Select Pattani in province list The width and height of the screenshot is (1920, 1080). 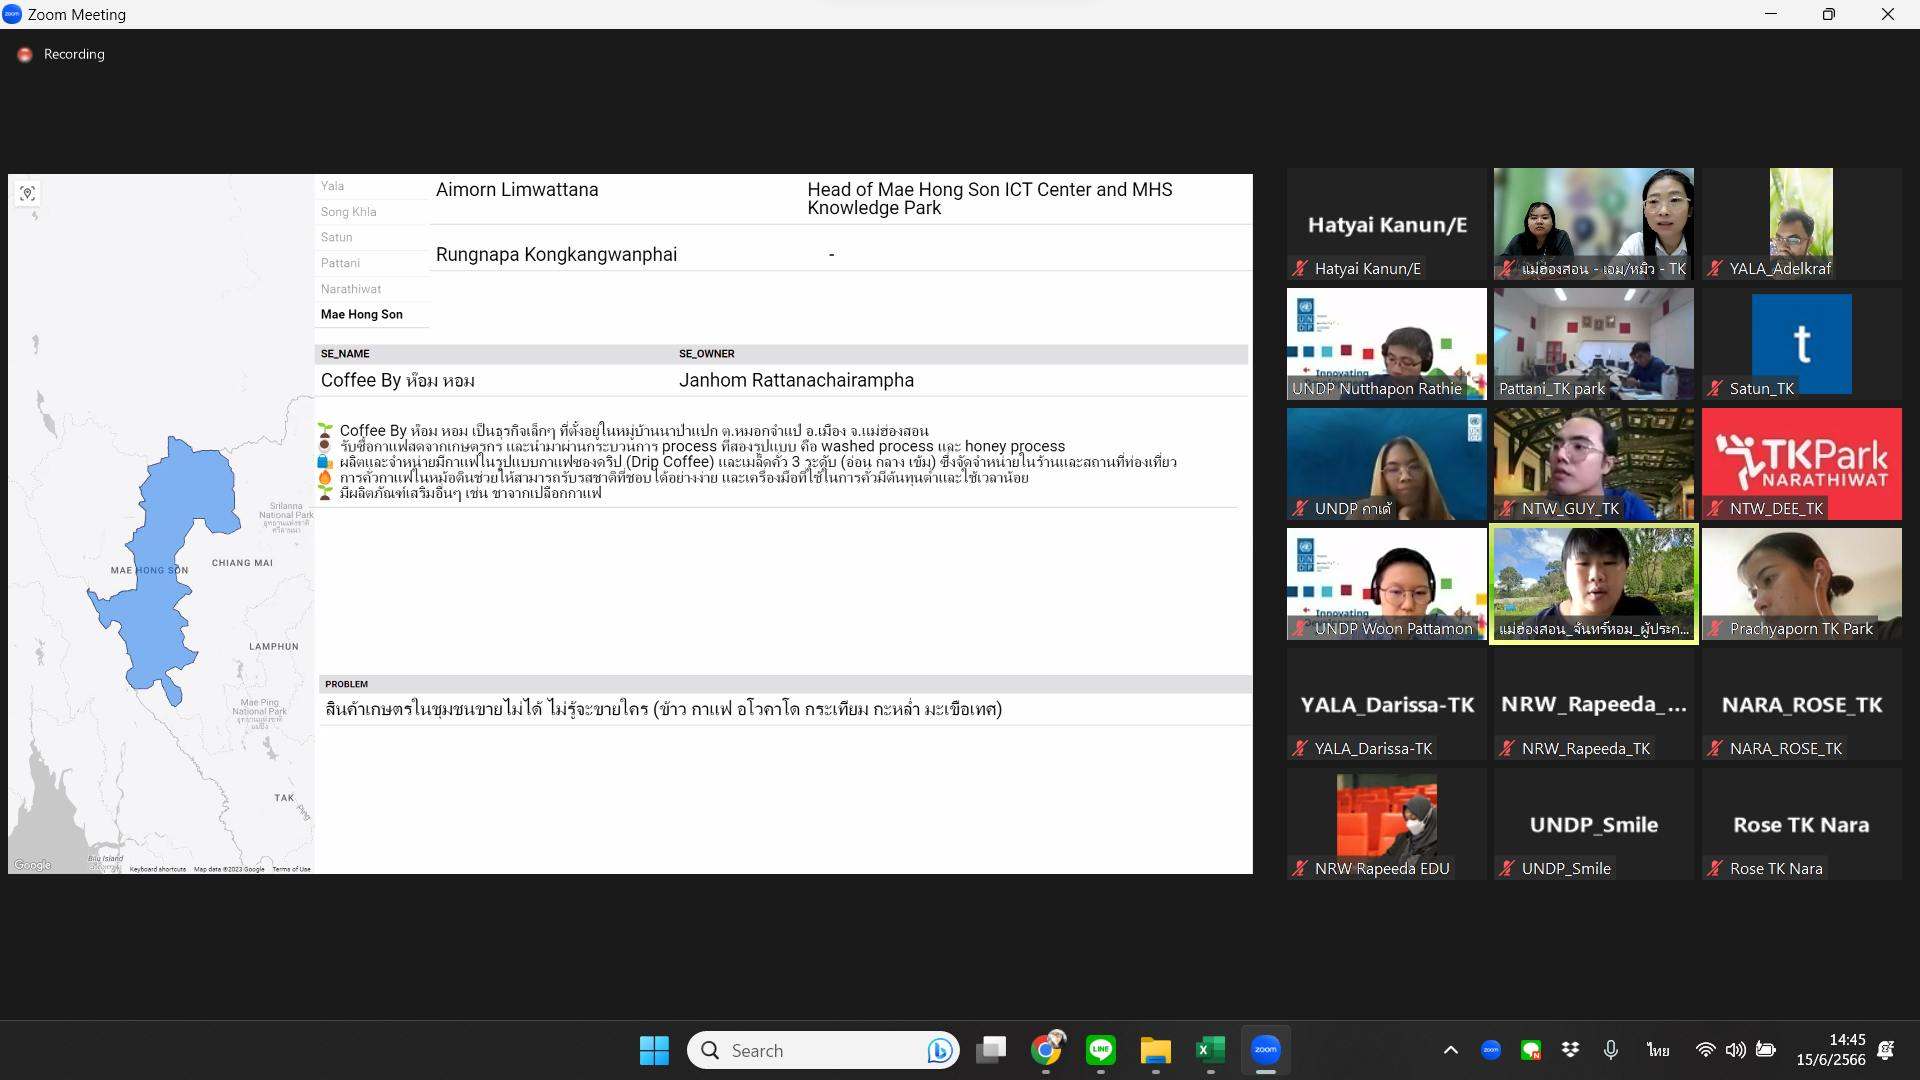coord(340,263)
